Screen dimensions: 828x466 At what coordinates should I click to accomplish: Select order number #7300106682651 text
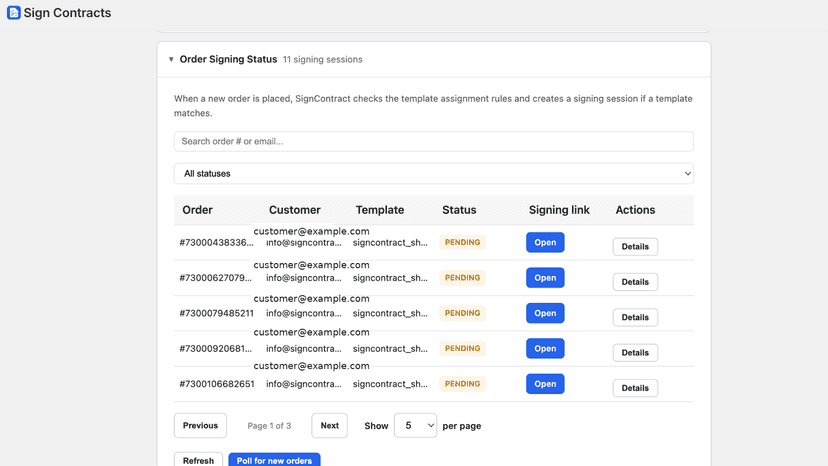point(217,384)
